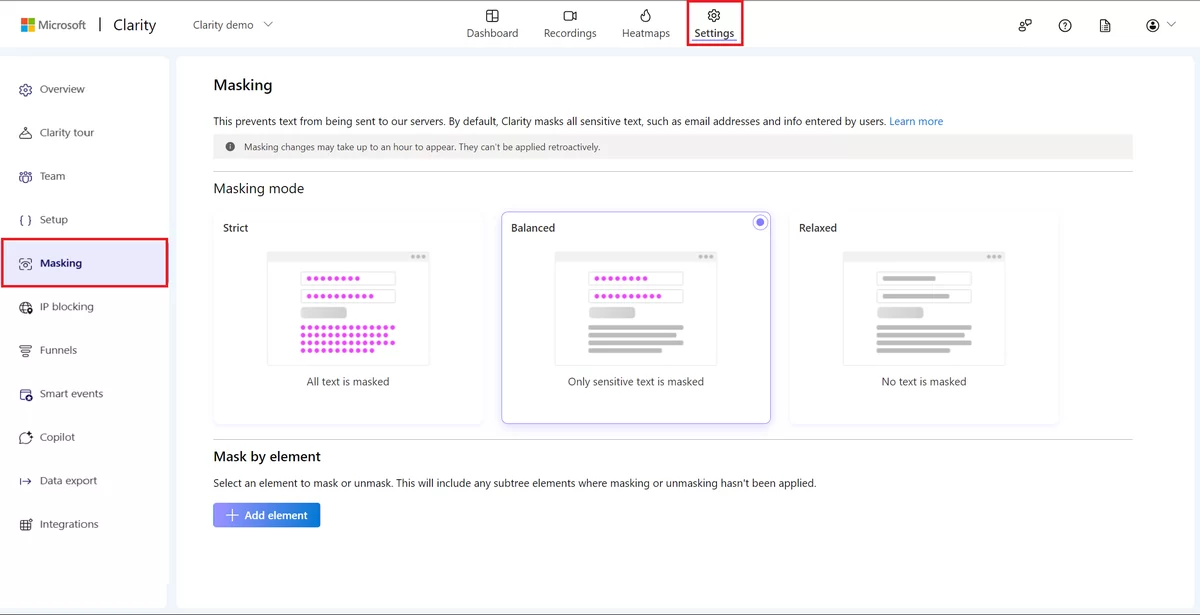The width and height of the screenshot is (1200, 615).
Task: Open Clarity tour in the sidebar
Action: (x=67, y=133)
